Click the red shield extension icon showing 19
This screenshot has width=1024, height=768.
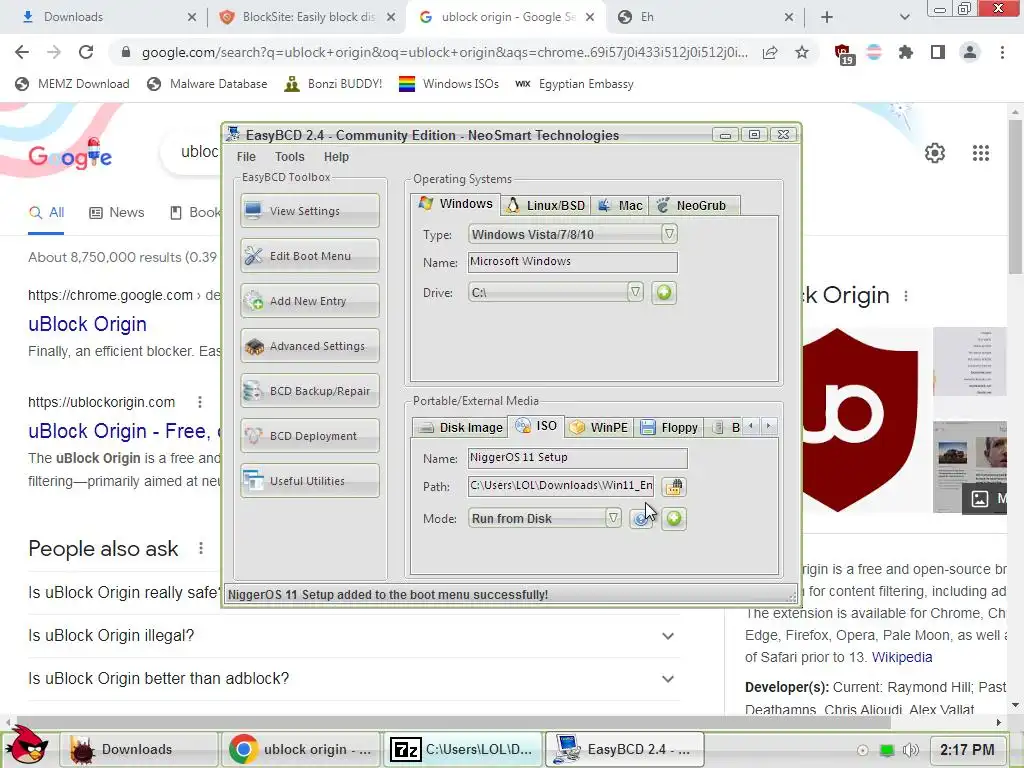pos(844,53)
